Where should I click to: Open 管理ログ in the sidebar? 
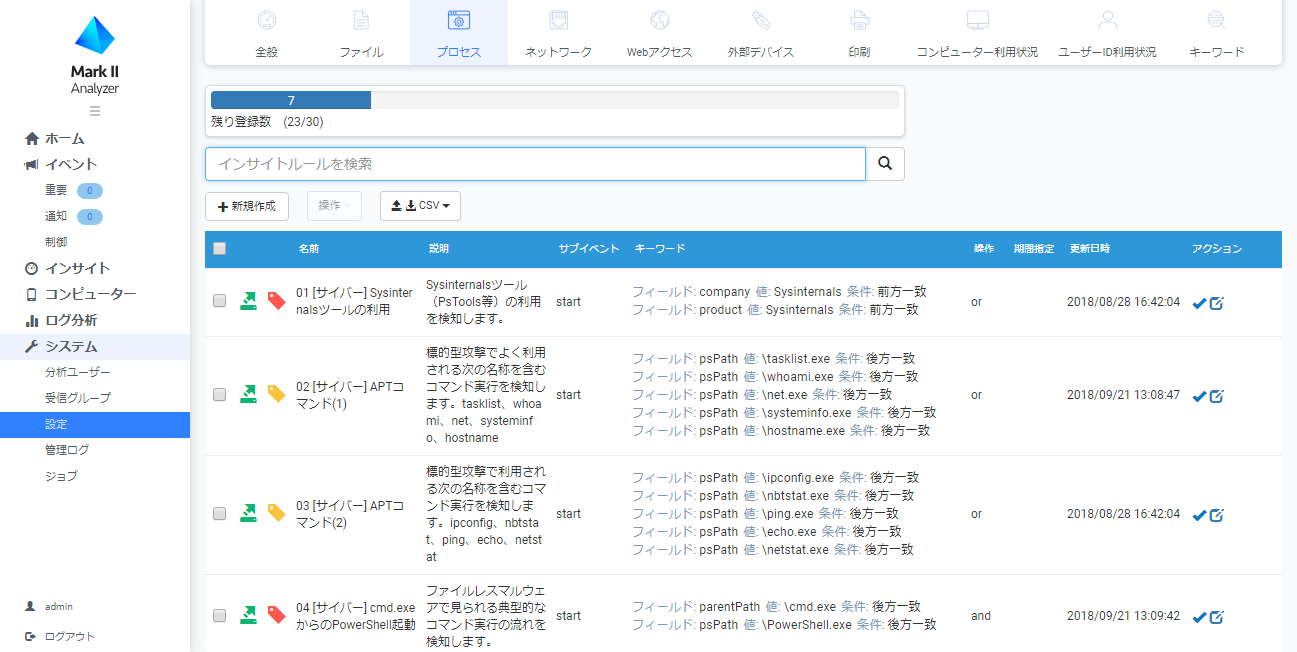pos(67,450)
